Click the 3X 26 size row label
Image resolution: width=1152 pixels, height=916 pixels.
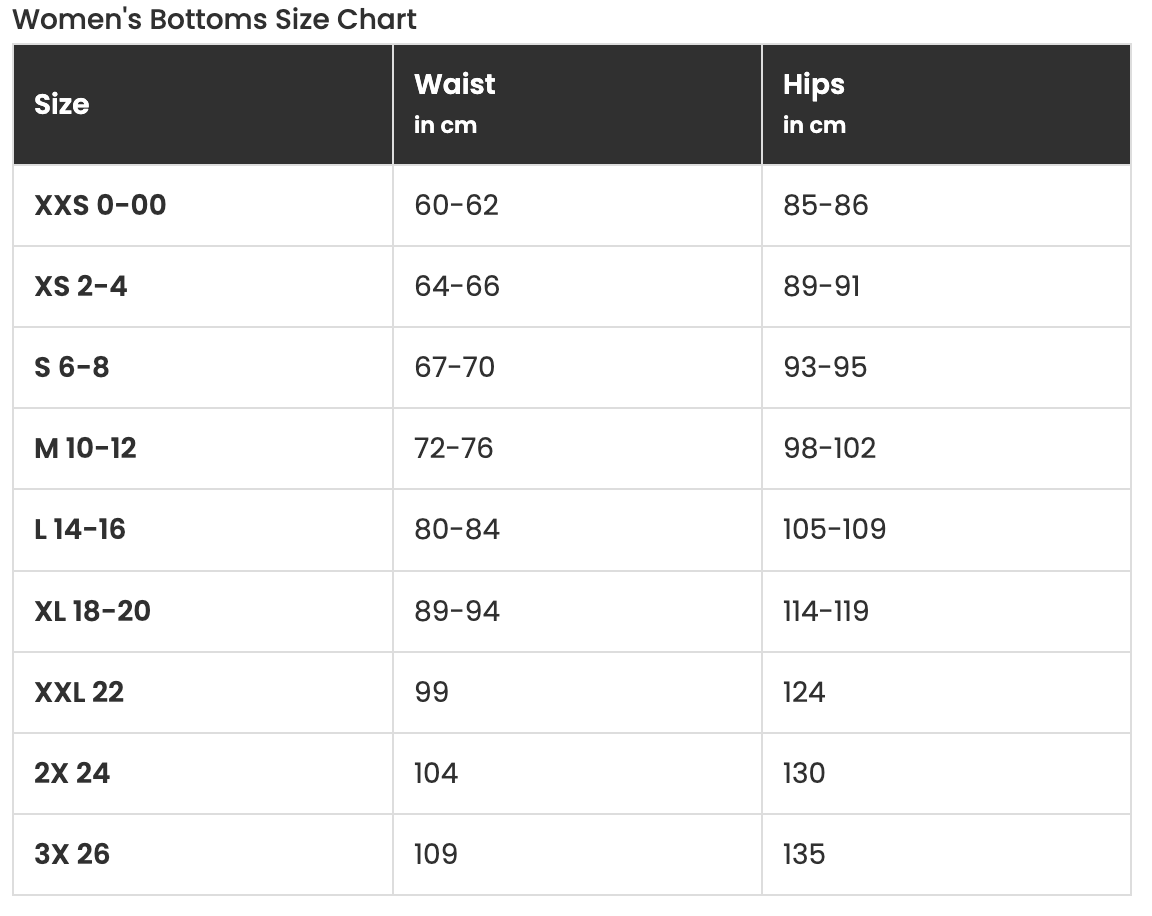point(72,854)
